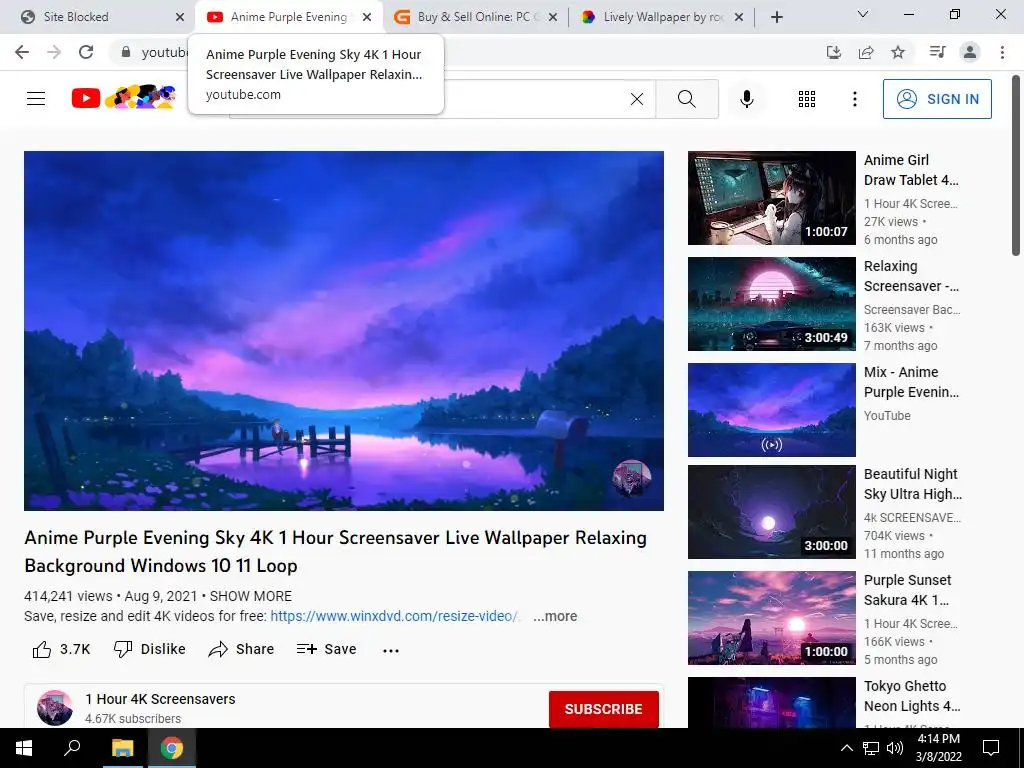Viewport: 1024px width, 768px height.
Task: Open YouTube apps grid
Action: pyautogui.click(x=807, y=99)
